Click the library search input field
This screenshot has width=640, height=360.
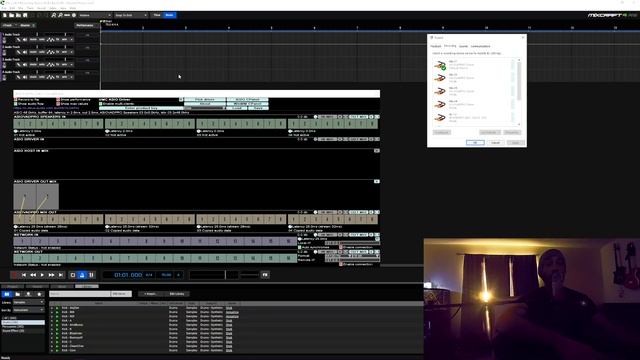pyautogui.click(x=80, y=294)
